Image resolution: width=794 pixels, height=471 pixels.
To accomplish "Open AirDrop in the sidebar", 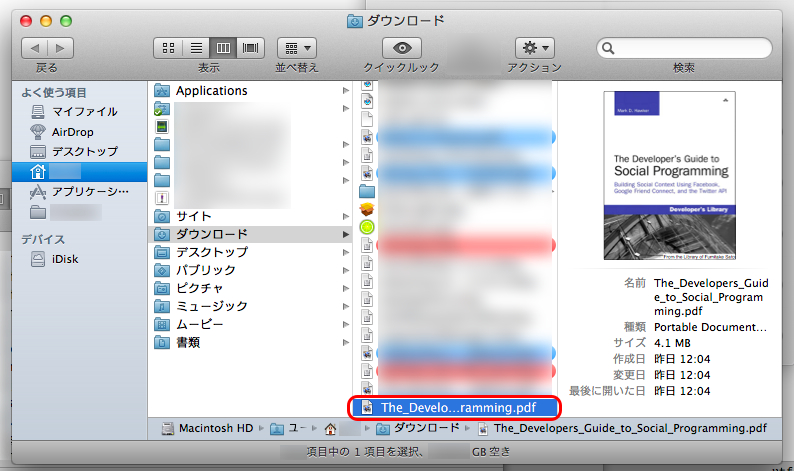I will (72, 131).
